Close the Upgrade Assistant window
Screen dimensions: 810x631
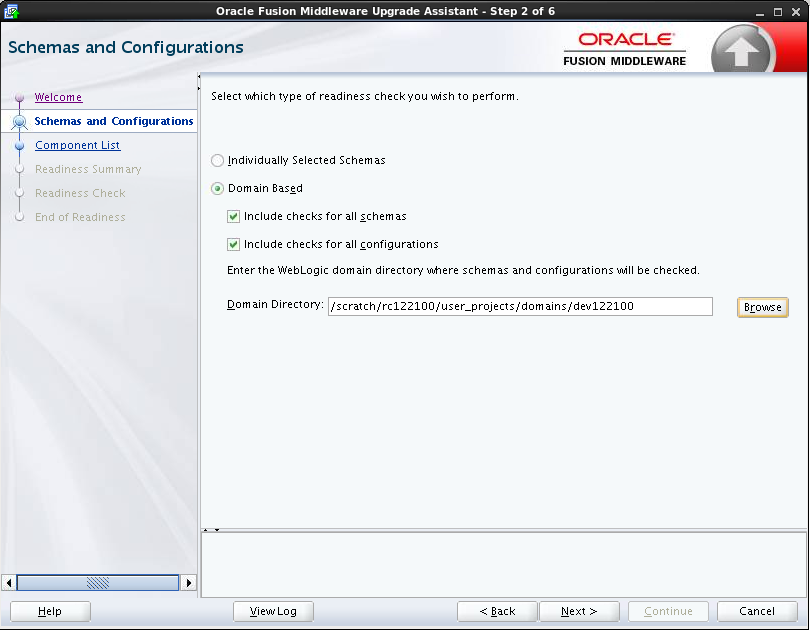point(796,12)
